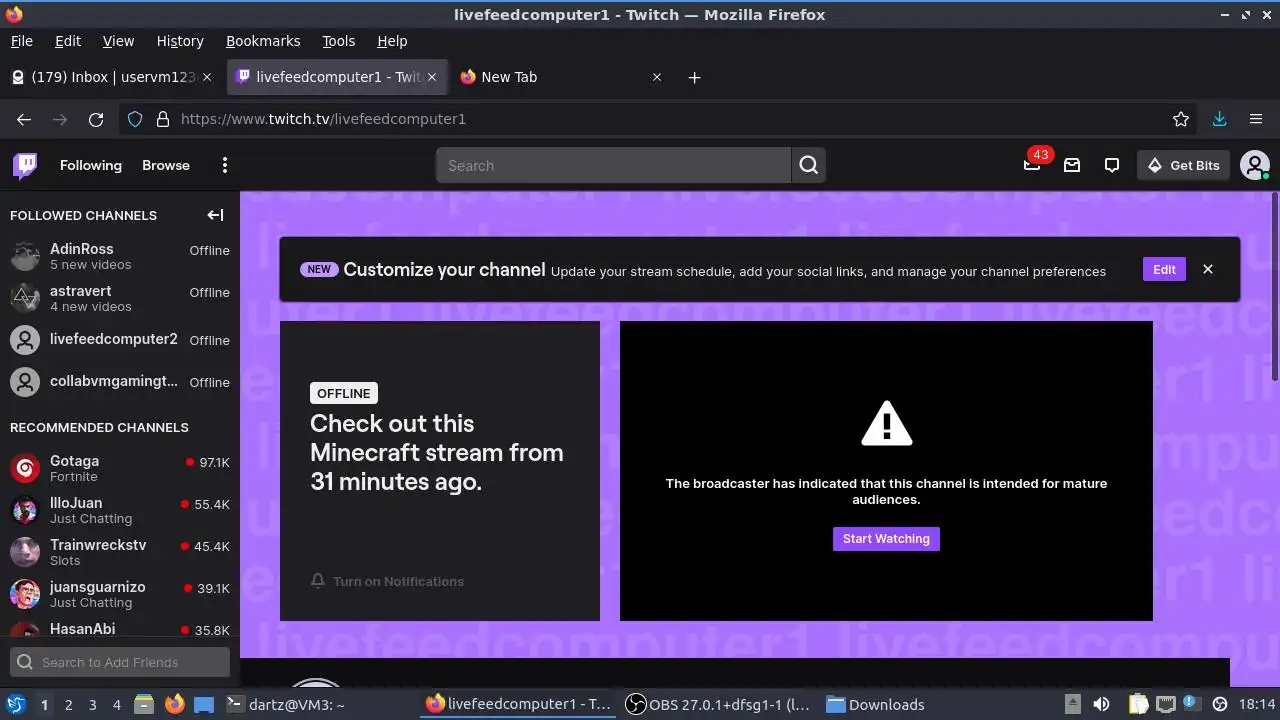Click the volume speaker tray icon
Viewport: 1280px width, 720px height.
pyautogui.click(x=1101, y=704)
